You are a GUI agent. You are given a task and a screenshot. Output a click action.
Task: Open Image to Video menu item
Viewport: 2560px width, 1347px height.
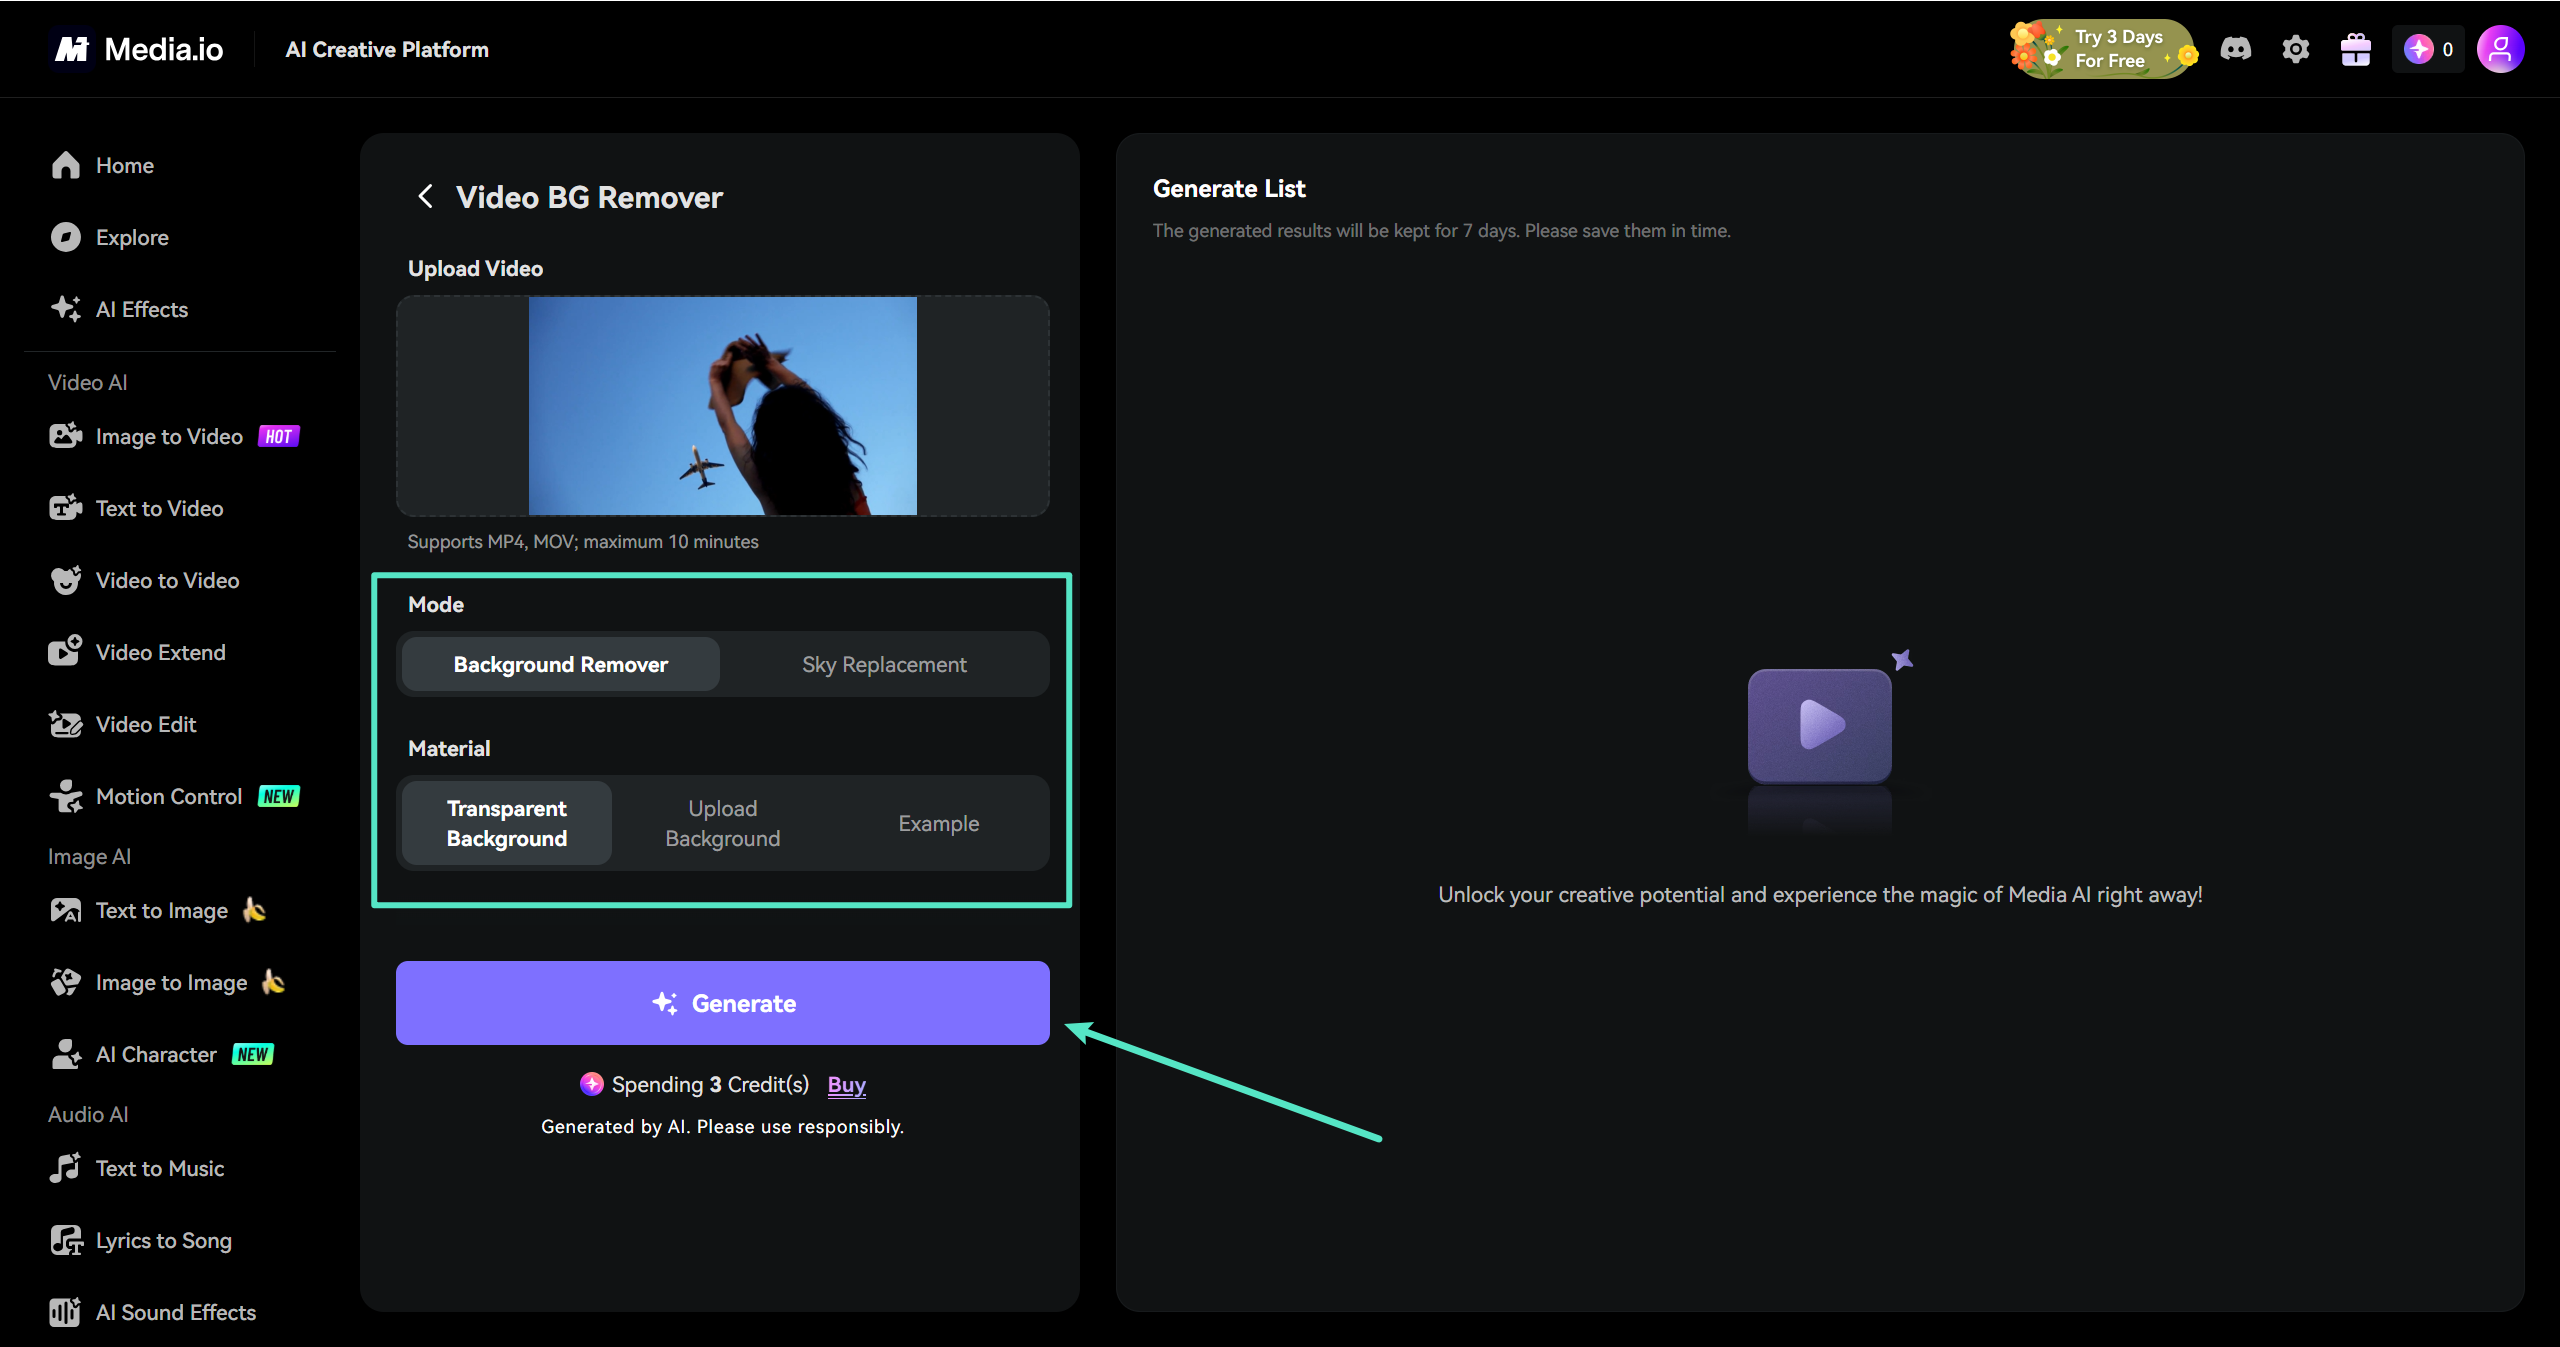tap(169, 436)
